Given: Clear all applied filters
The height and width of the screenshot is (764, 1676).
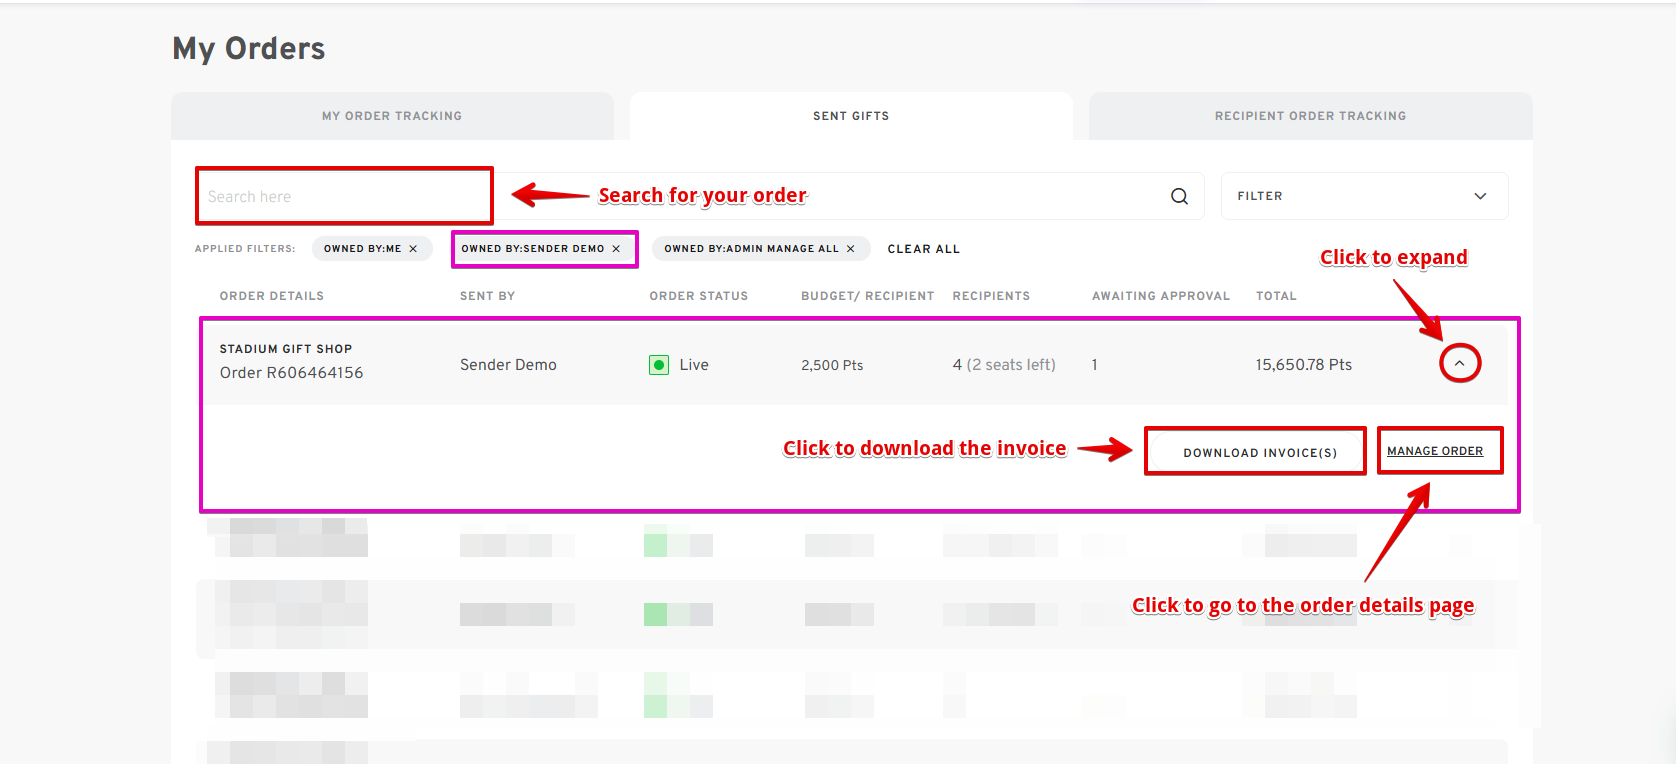Looking at the screenshot, I should (x=923, y=249).
